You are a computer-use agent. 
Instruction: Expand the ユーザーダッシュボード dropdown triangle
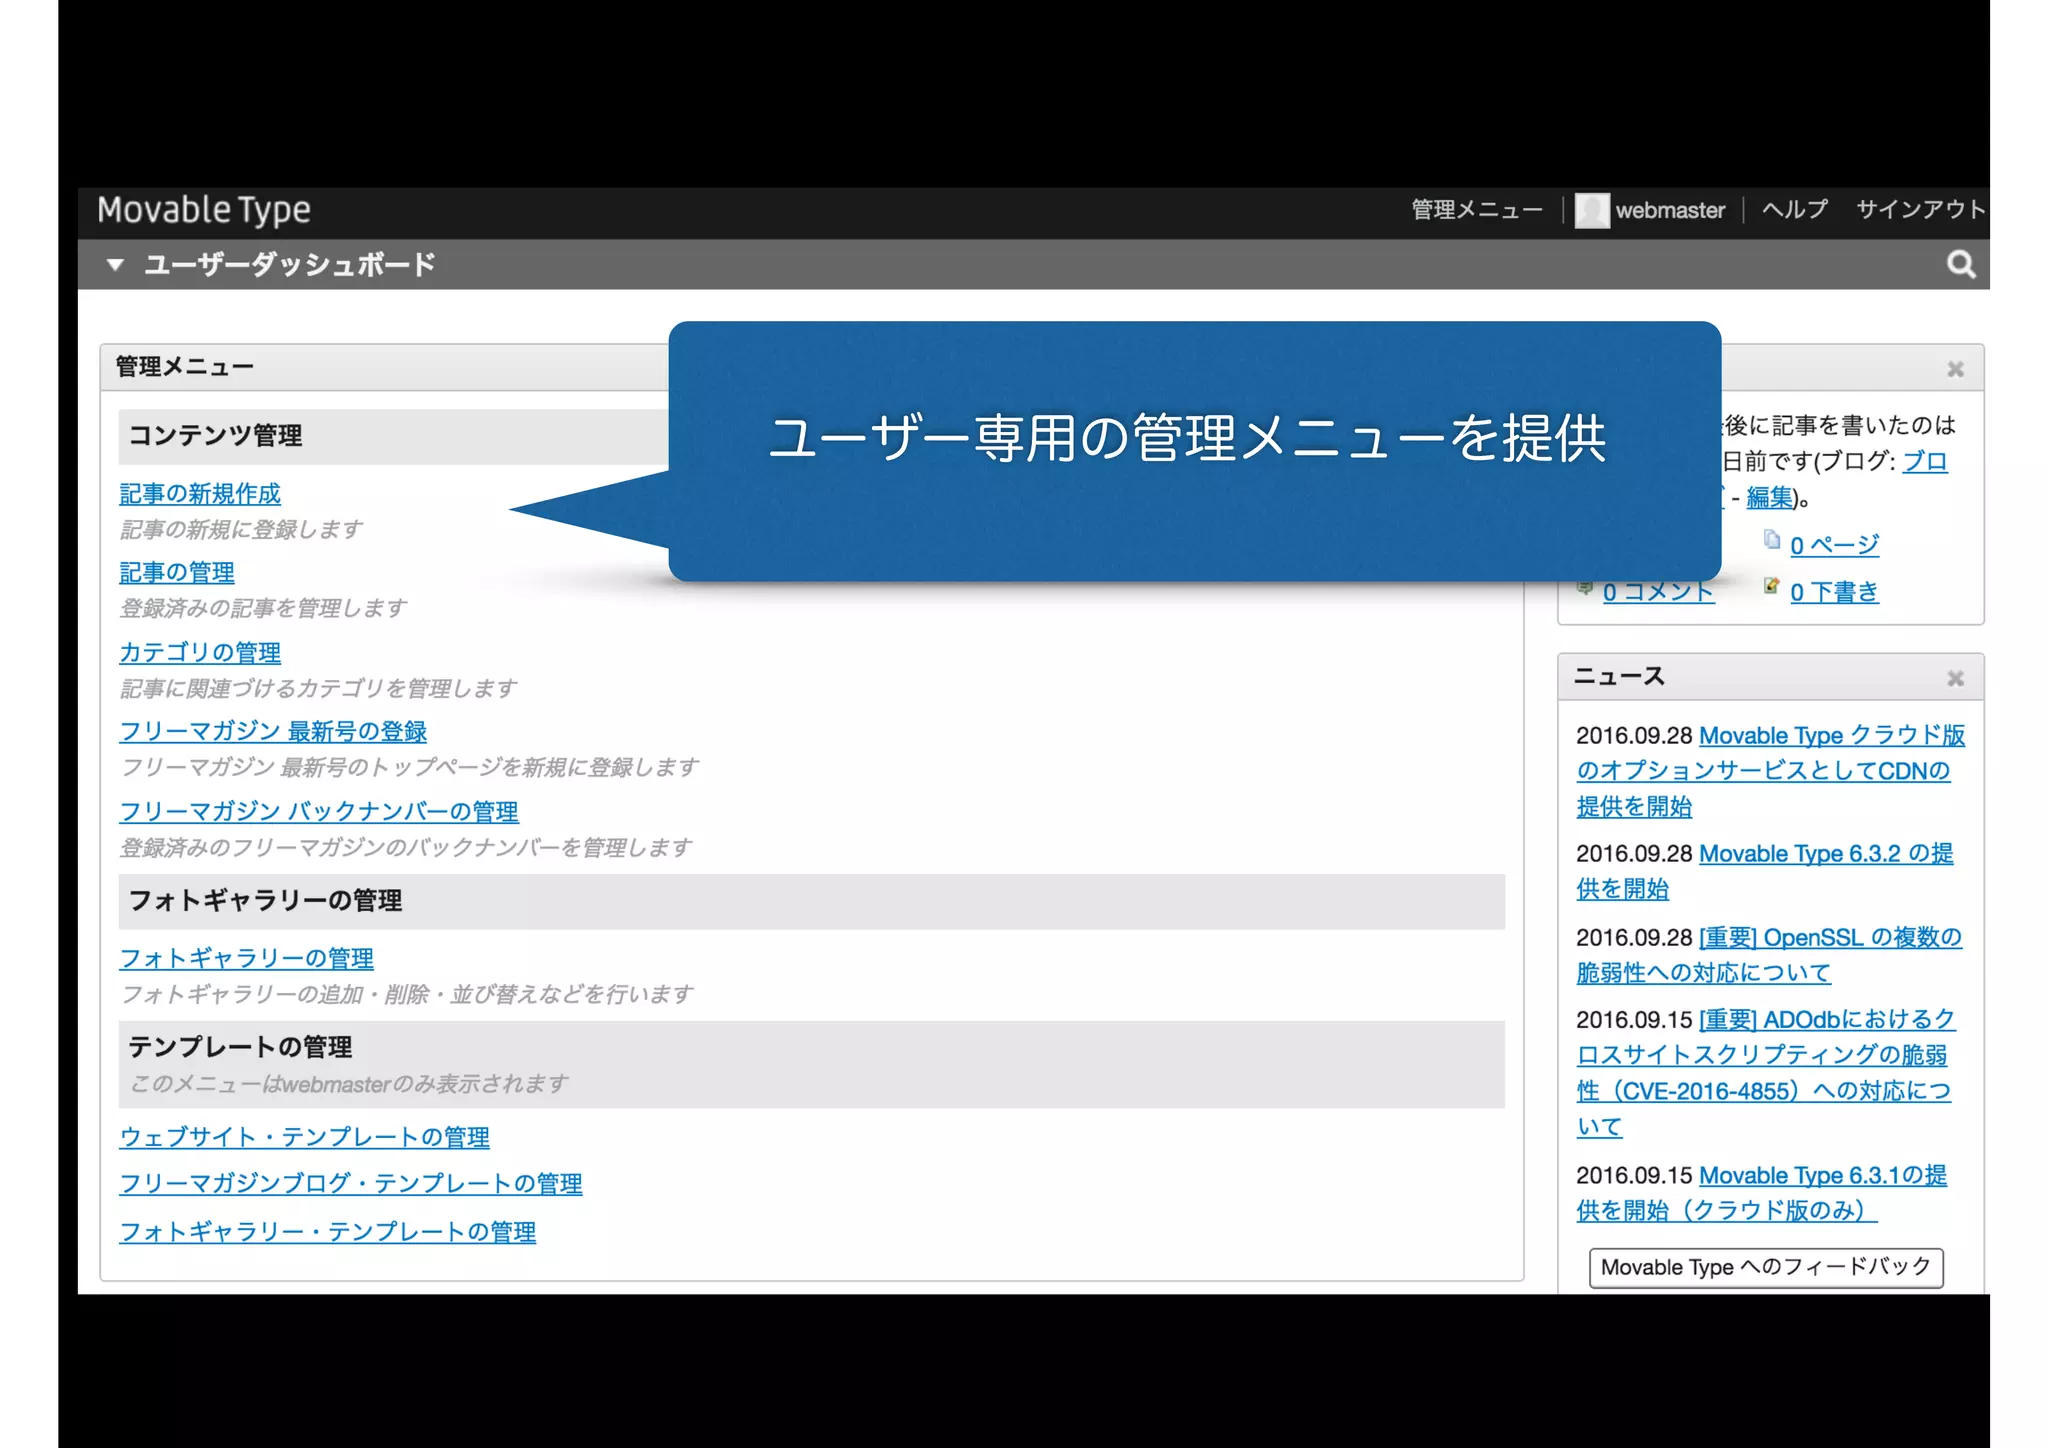point(115,265)
